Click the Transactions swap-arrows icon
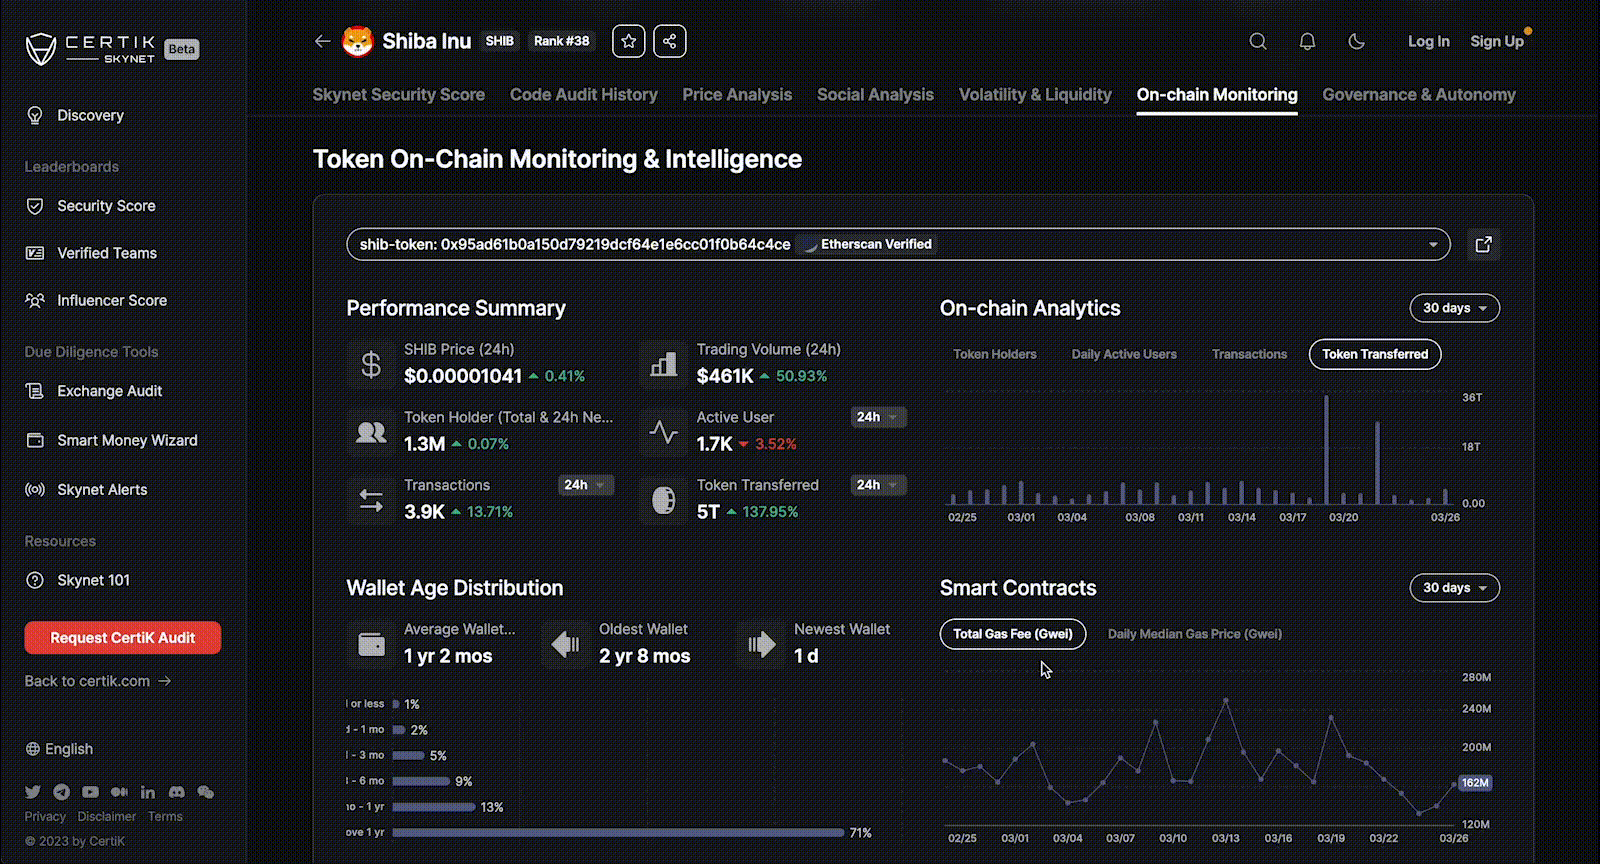1600x864 pixels. pos(371,500)
